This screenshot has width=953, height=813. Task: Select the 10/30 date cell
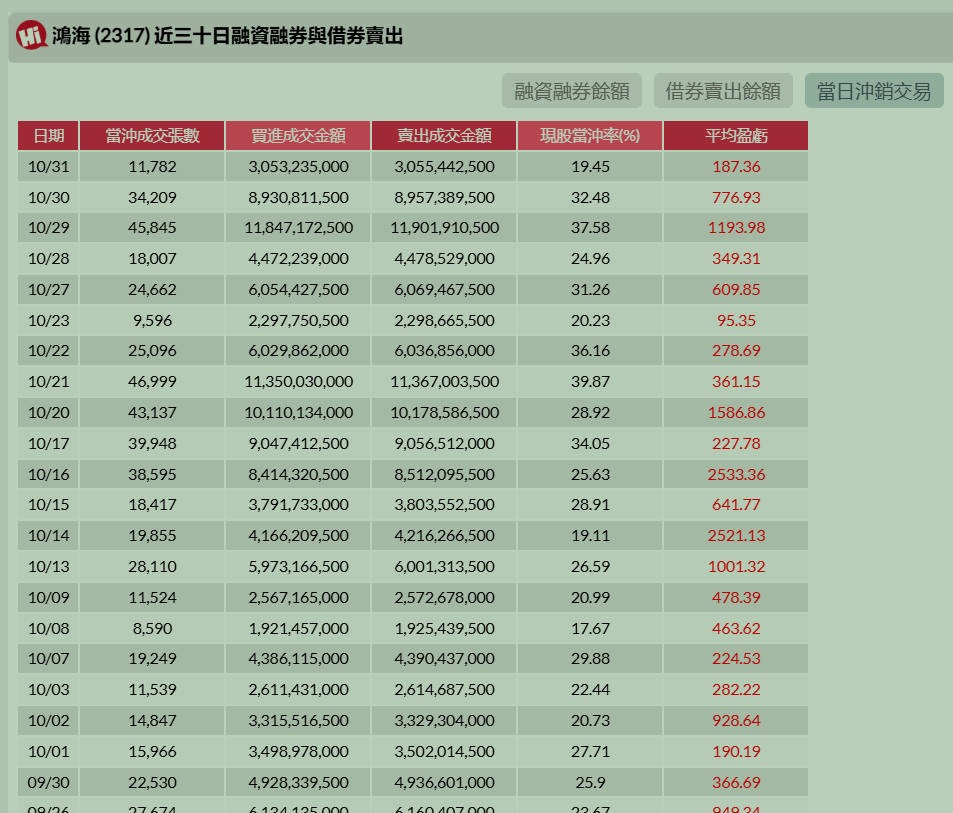coord(49,197)
